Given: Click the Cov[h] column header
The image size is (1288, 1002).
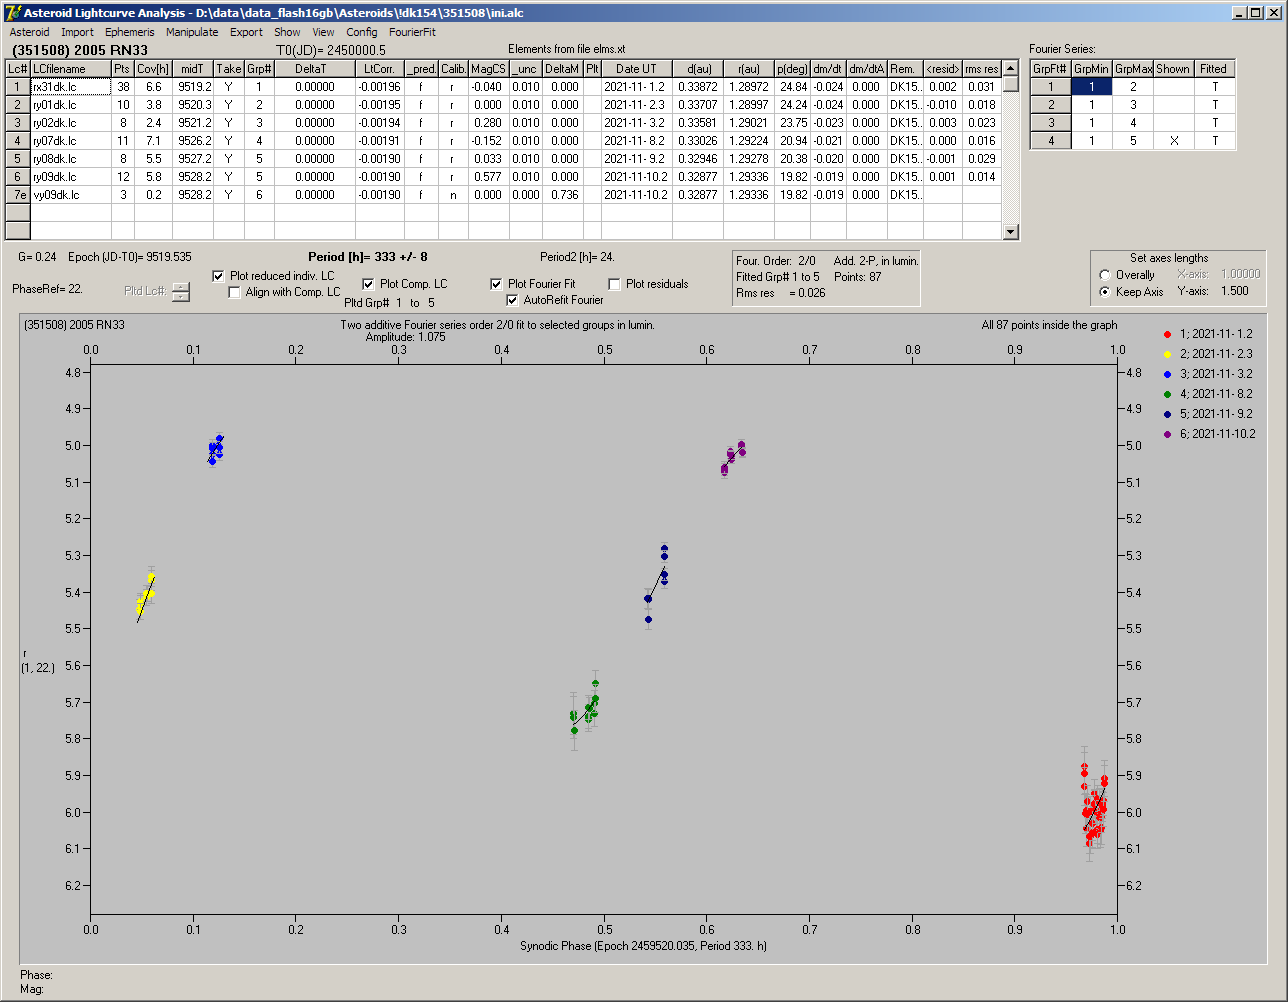Looking at the screenshot, I should (x=154, y=69).
